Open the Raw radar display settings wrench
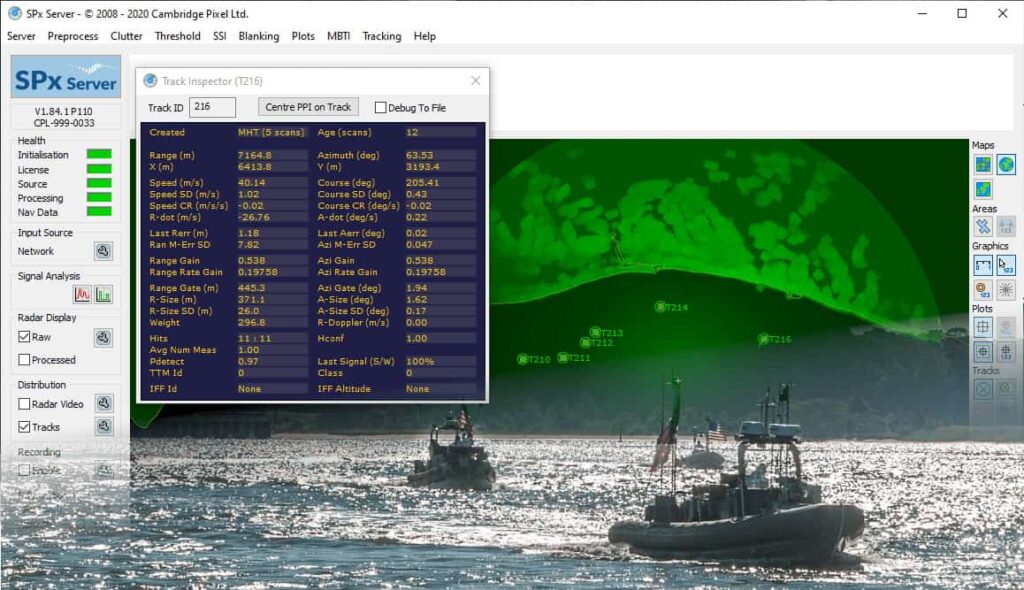The width and height of the screenshot is (1024, 590). 103,337
